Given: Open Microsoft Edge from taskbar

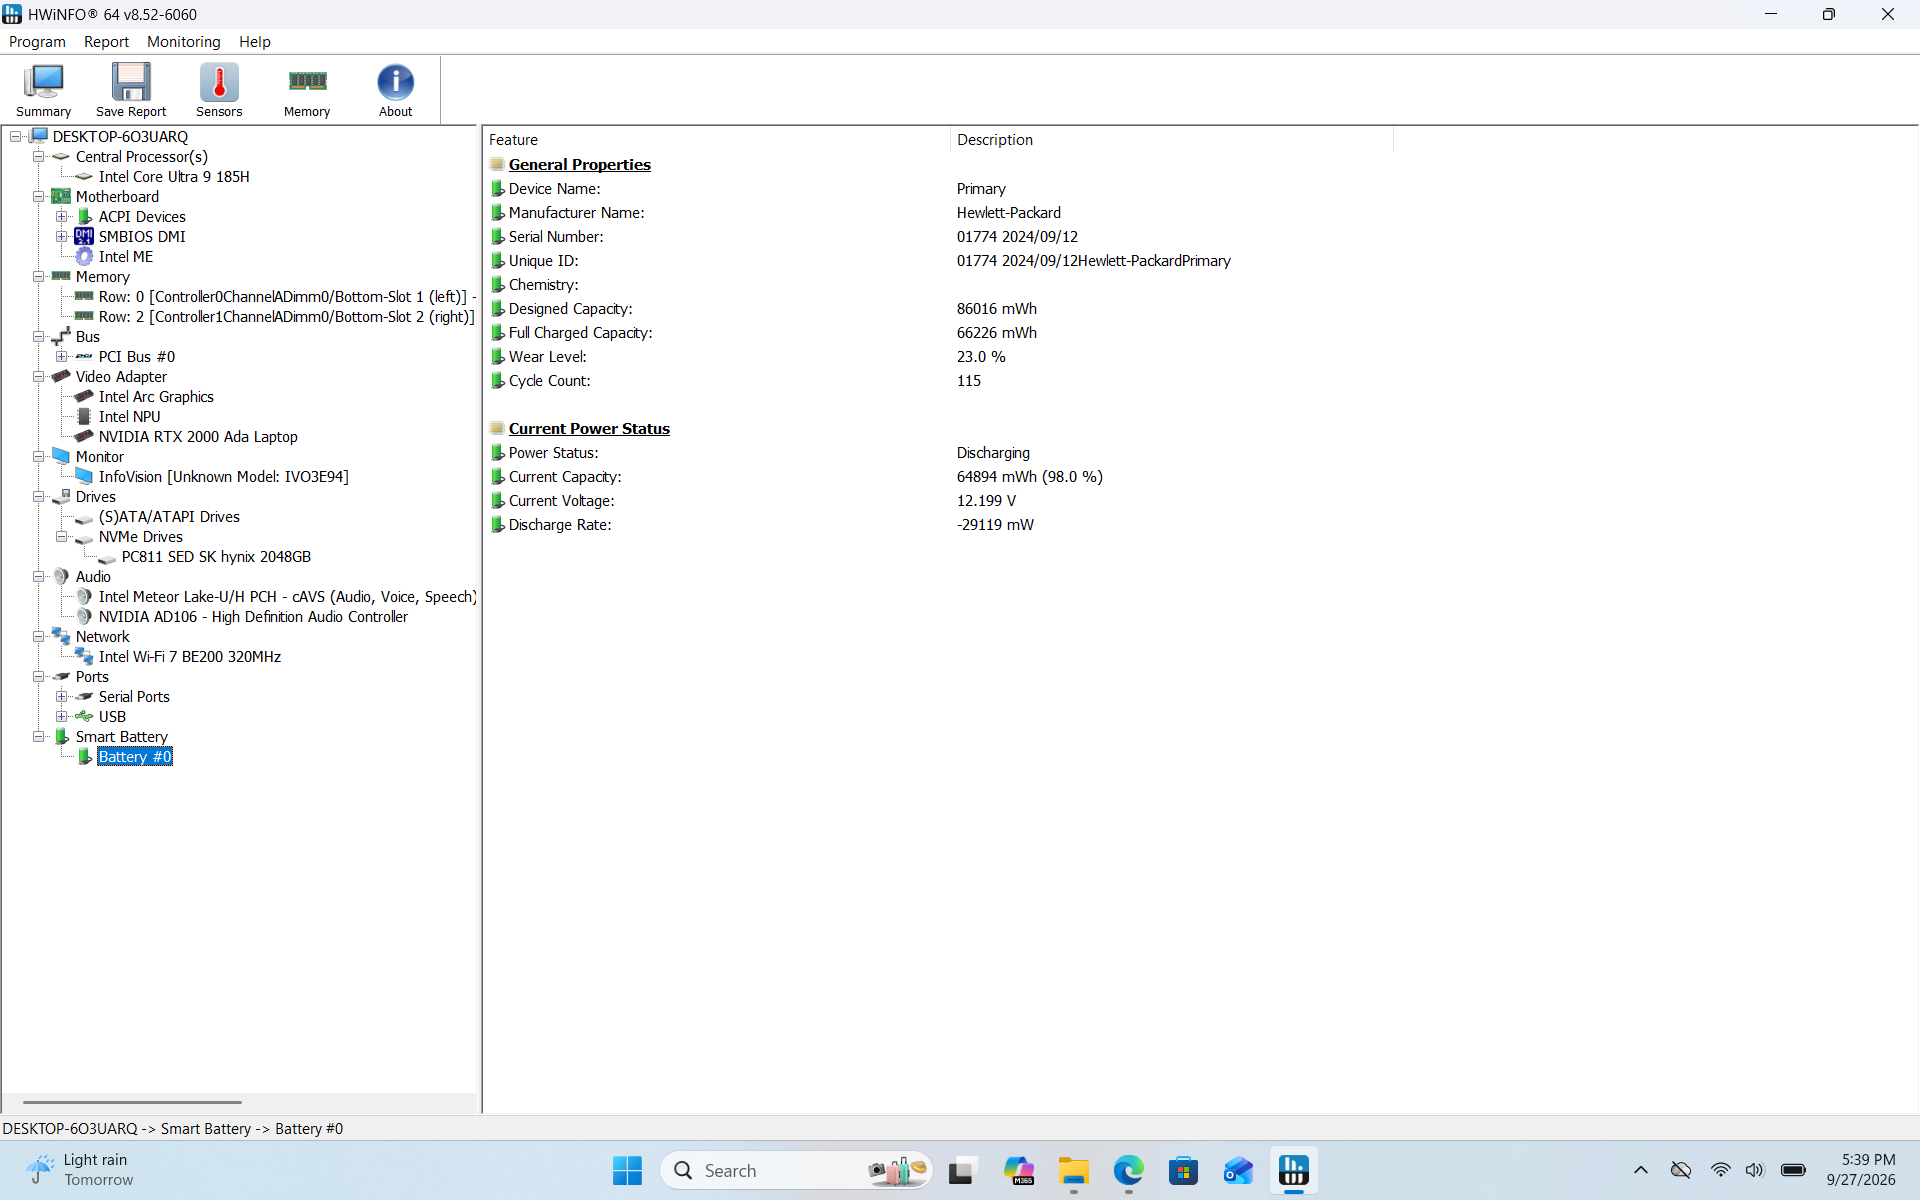Looking at the screenshot, I should pos(1129,1170).
